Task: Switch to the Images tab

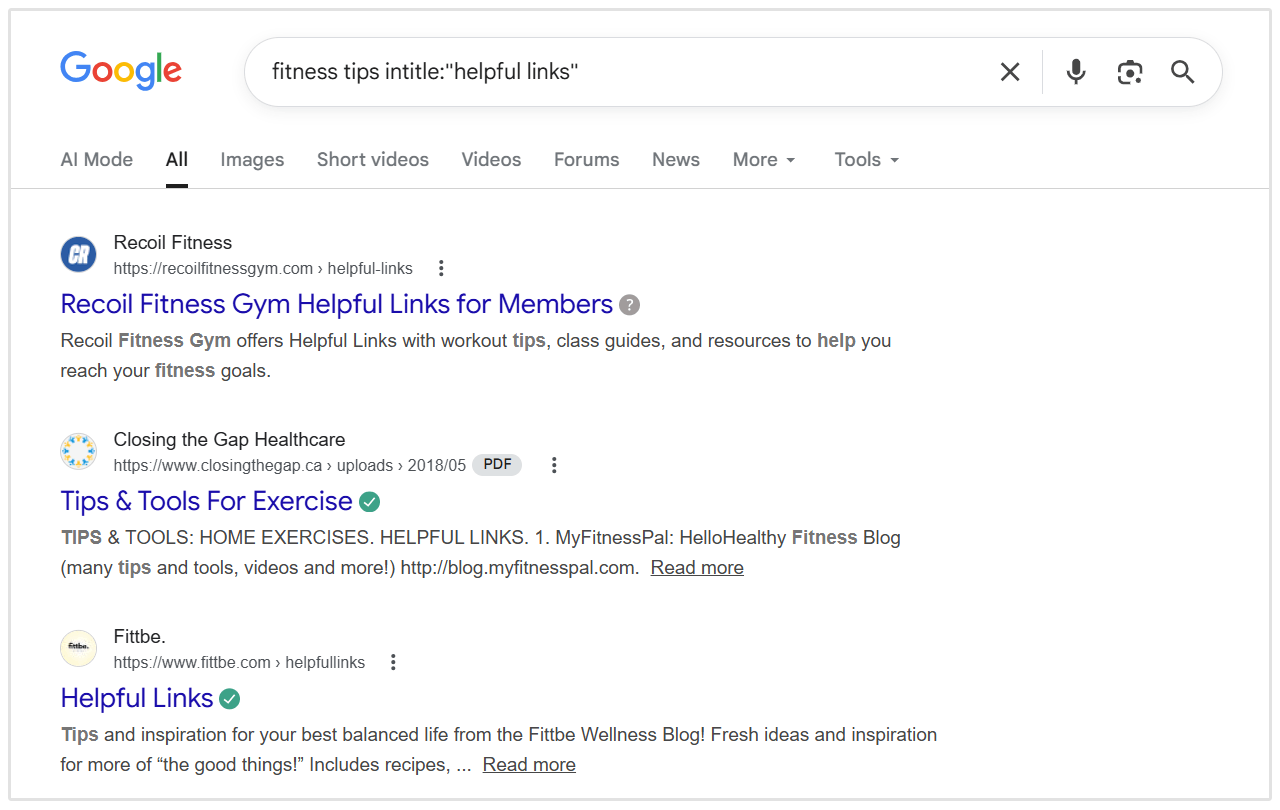Action: 252,159
